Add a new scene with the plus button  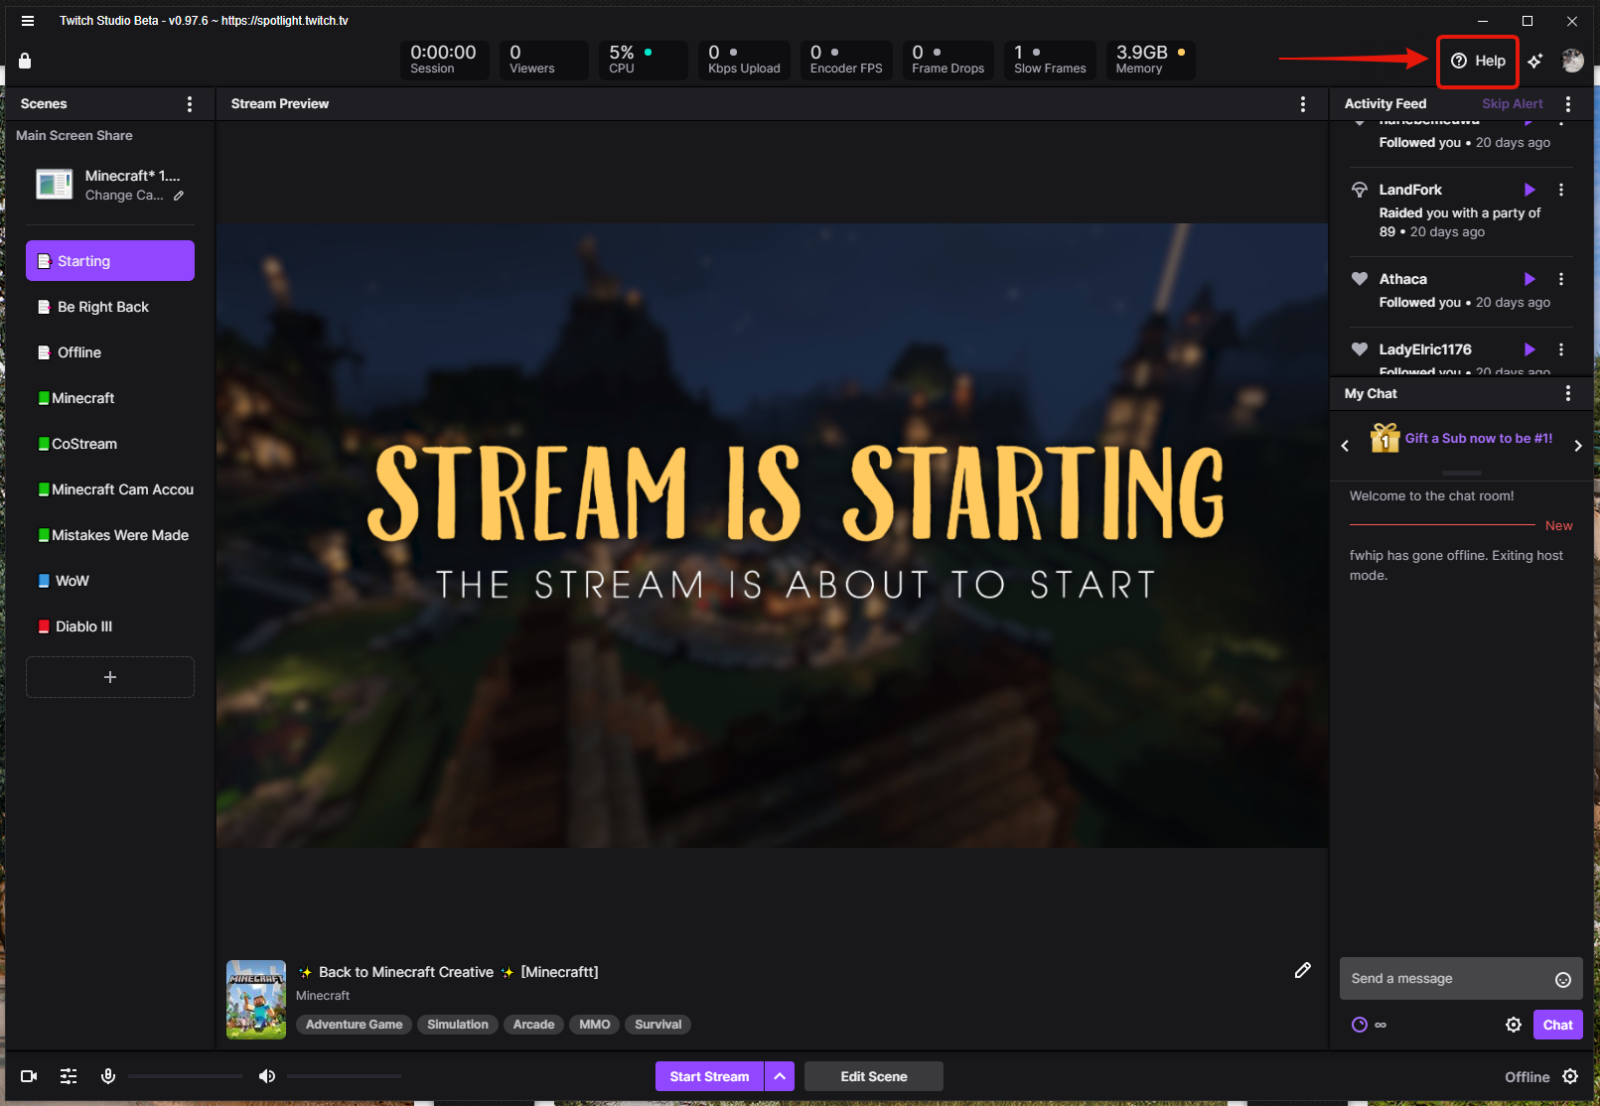click(x=110, y=677)
